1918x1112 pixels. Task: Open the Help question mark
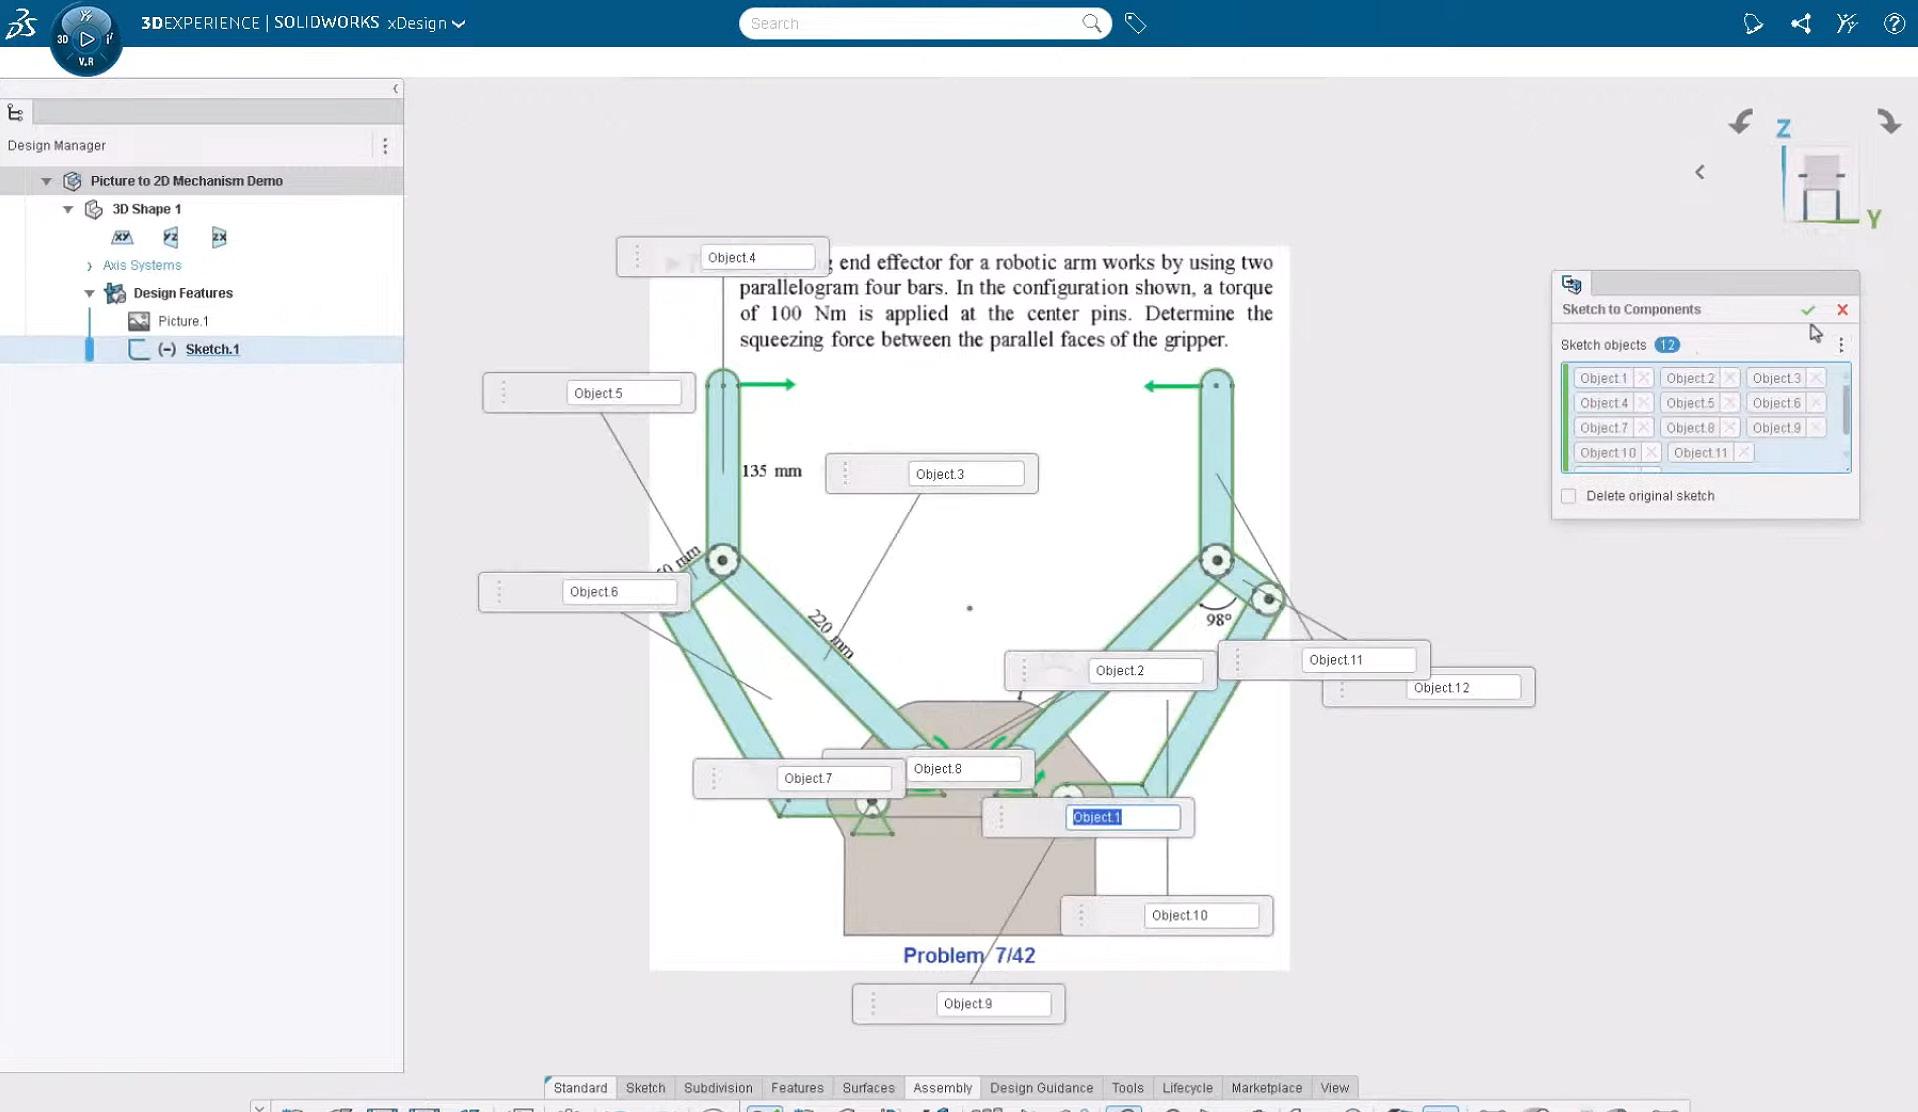coord(1894,23)
